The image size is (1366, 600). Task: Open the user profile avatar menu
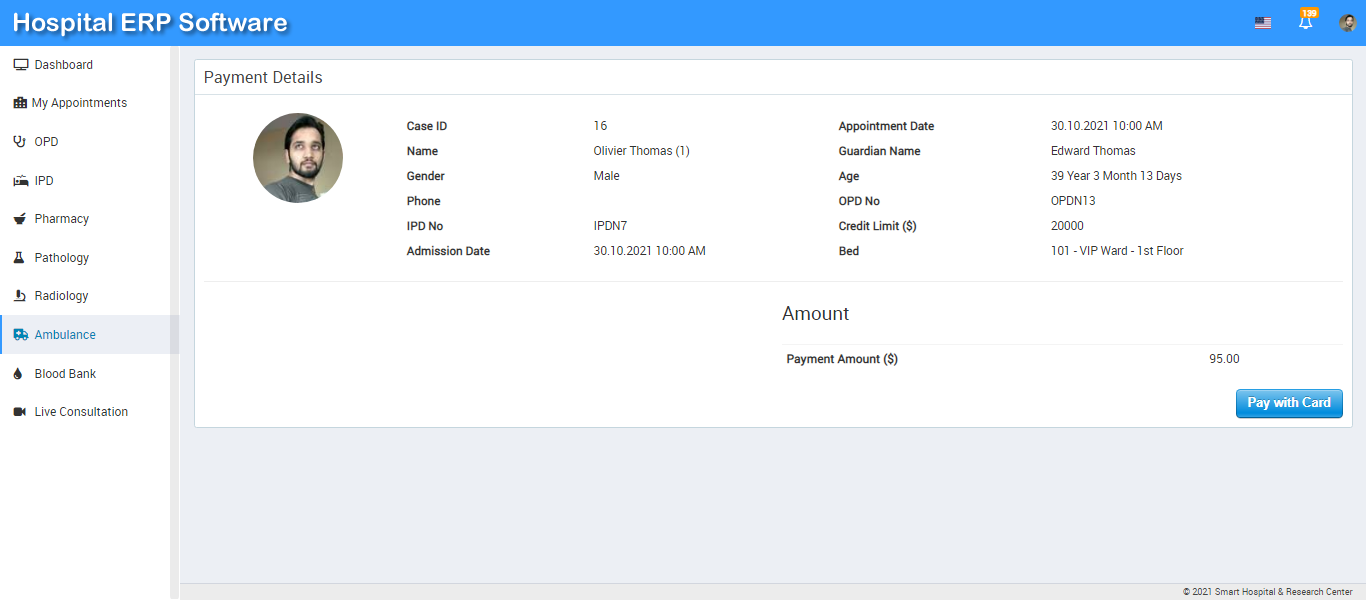[x=1347, y=23]
